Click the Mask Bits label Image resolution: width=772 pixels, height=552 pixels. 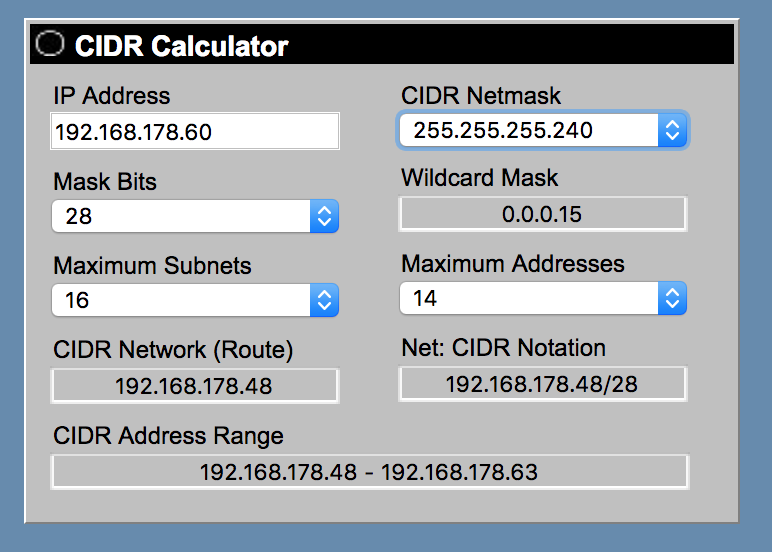point(105,181)
